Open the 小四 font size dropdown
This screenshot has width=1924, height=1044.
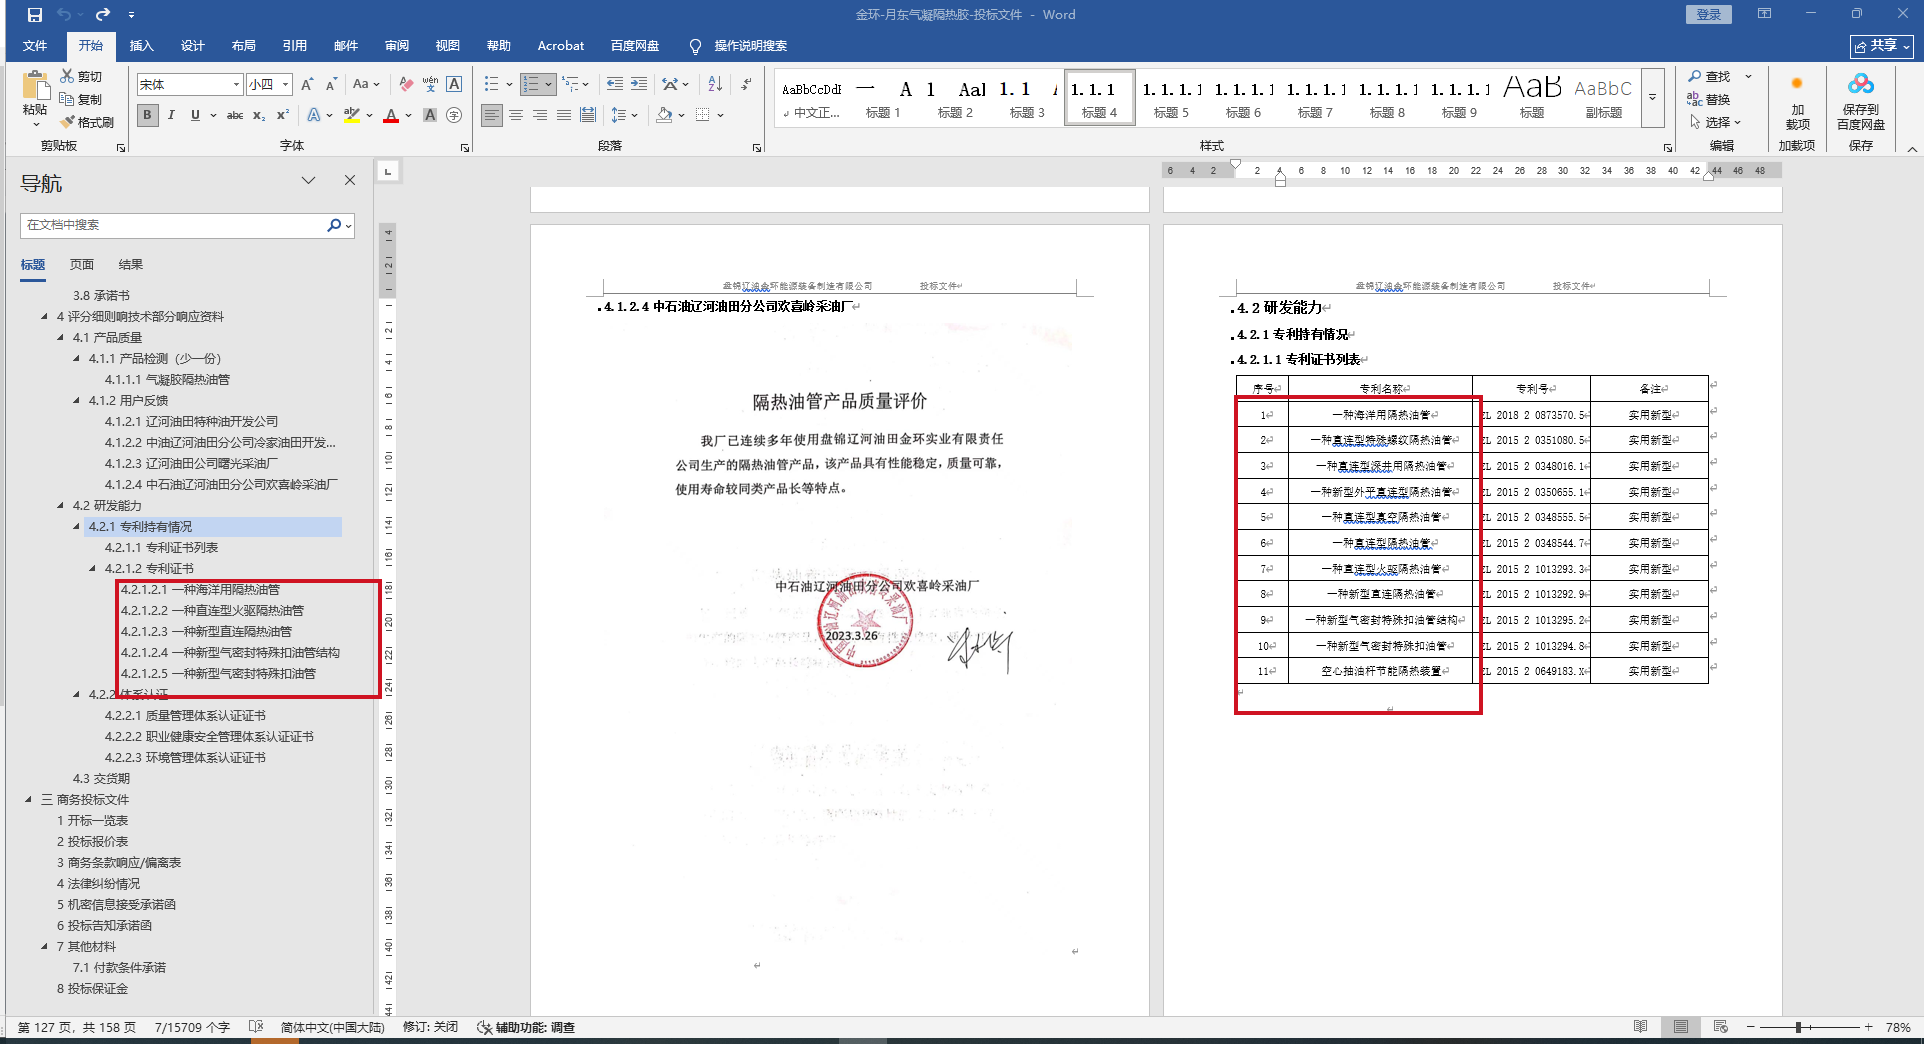point(285,85)
